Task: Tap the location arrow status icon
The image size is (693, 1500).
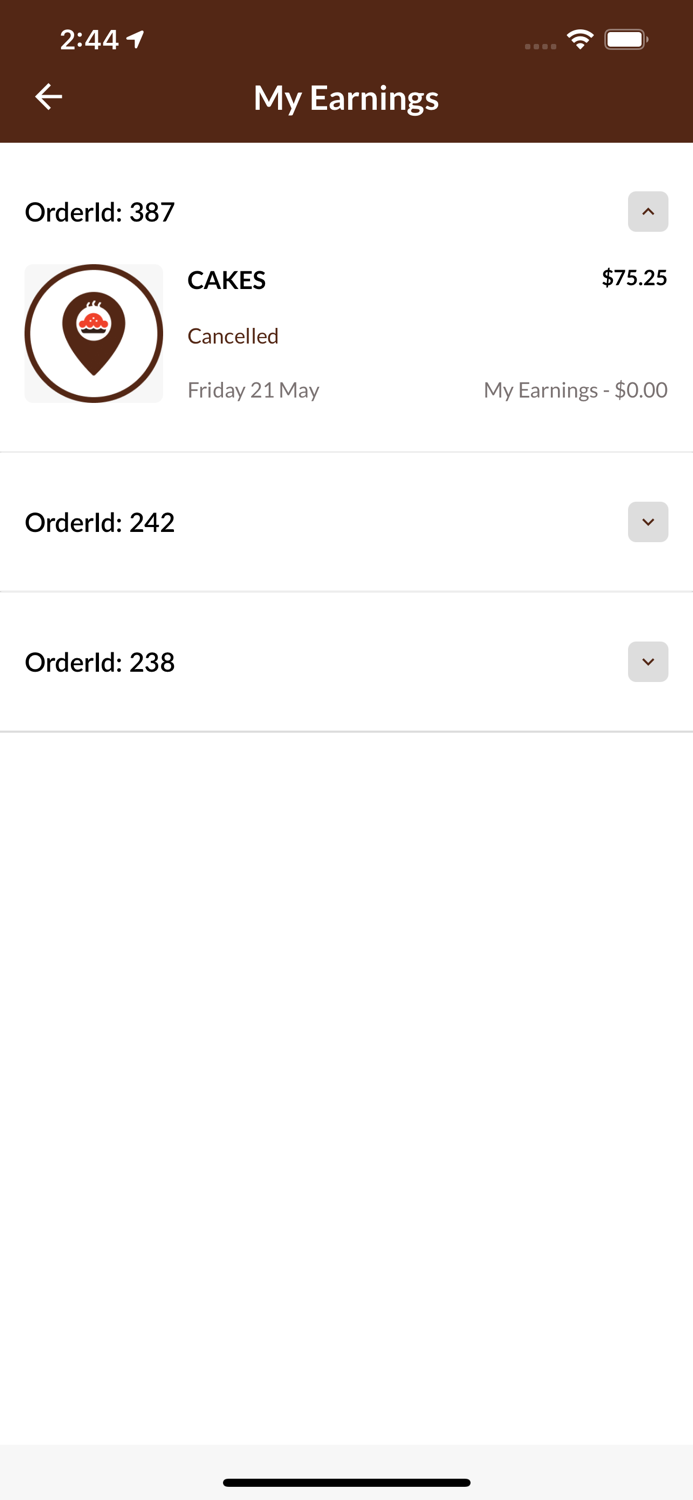Action: click(x=136, y=40)
